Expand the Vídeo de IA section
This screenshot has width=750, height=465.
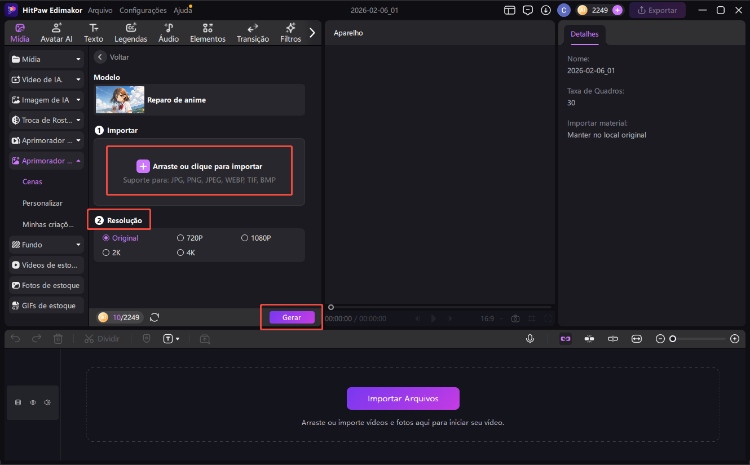coord(46,79)
